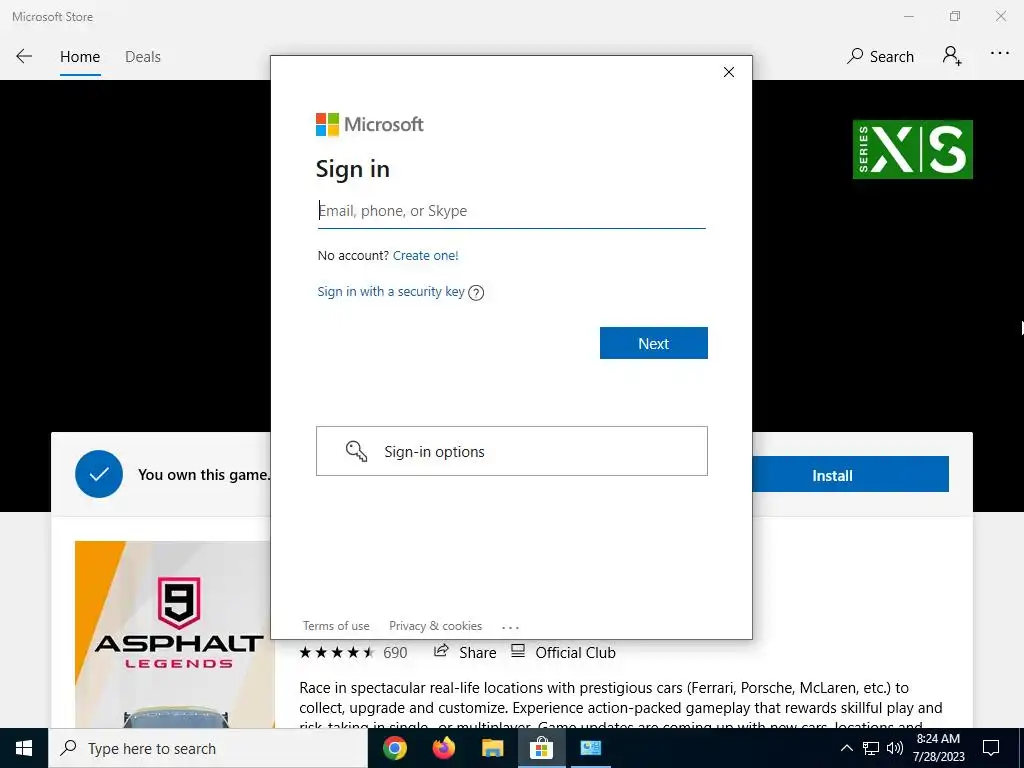This screenshot has width=1024, height=768.
Task: Click the dialog footer more-options dots
Action: coord(510,627)
